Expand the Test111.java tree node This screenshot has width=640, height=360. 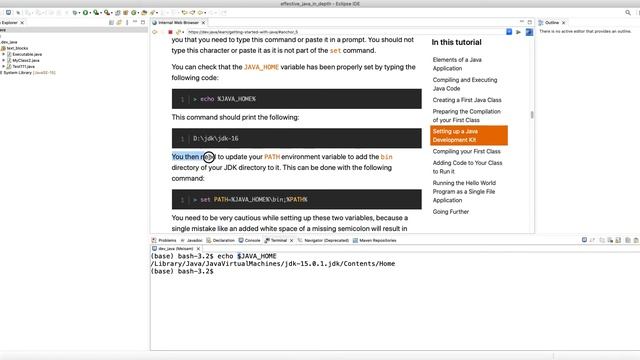tap(4, 66)
